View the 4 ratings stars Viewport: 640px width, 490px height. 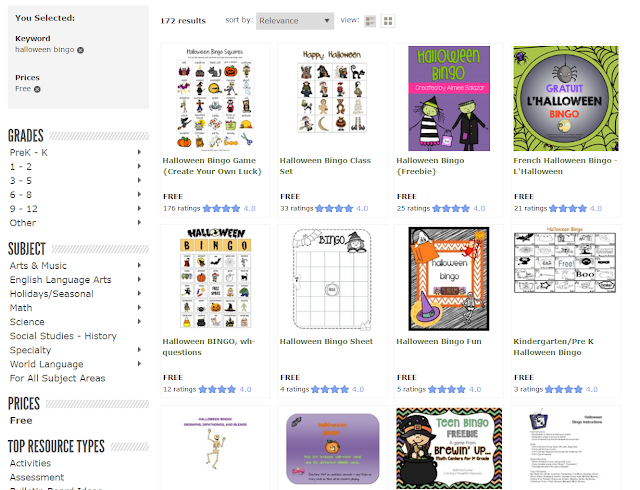(x=330, y=390)
